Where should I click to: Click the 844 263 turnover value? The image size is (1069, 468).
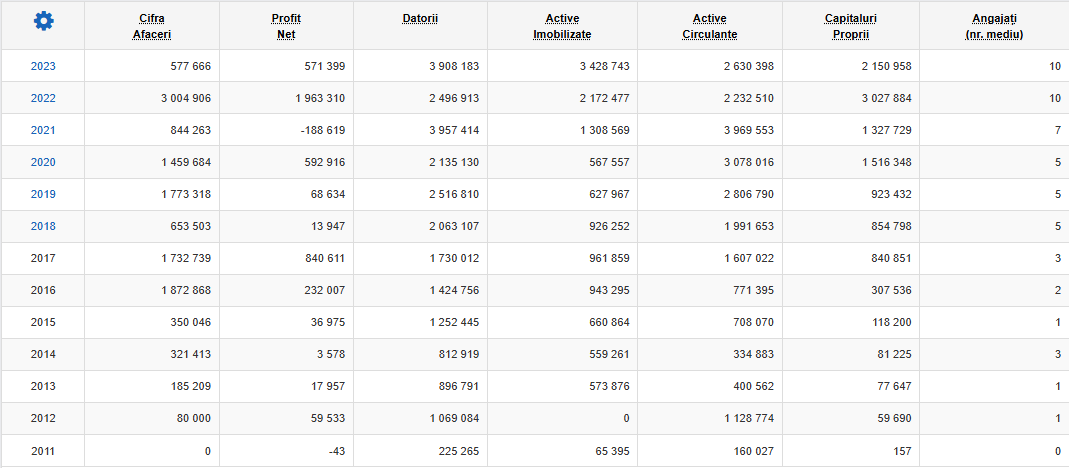click(x=191, y=130)
